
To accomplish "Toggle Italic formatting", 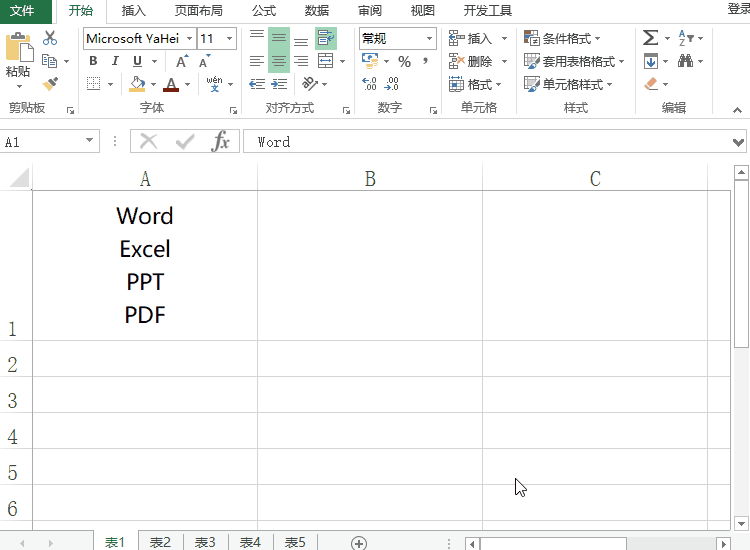I will (115, 61).
